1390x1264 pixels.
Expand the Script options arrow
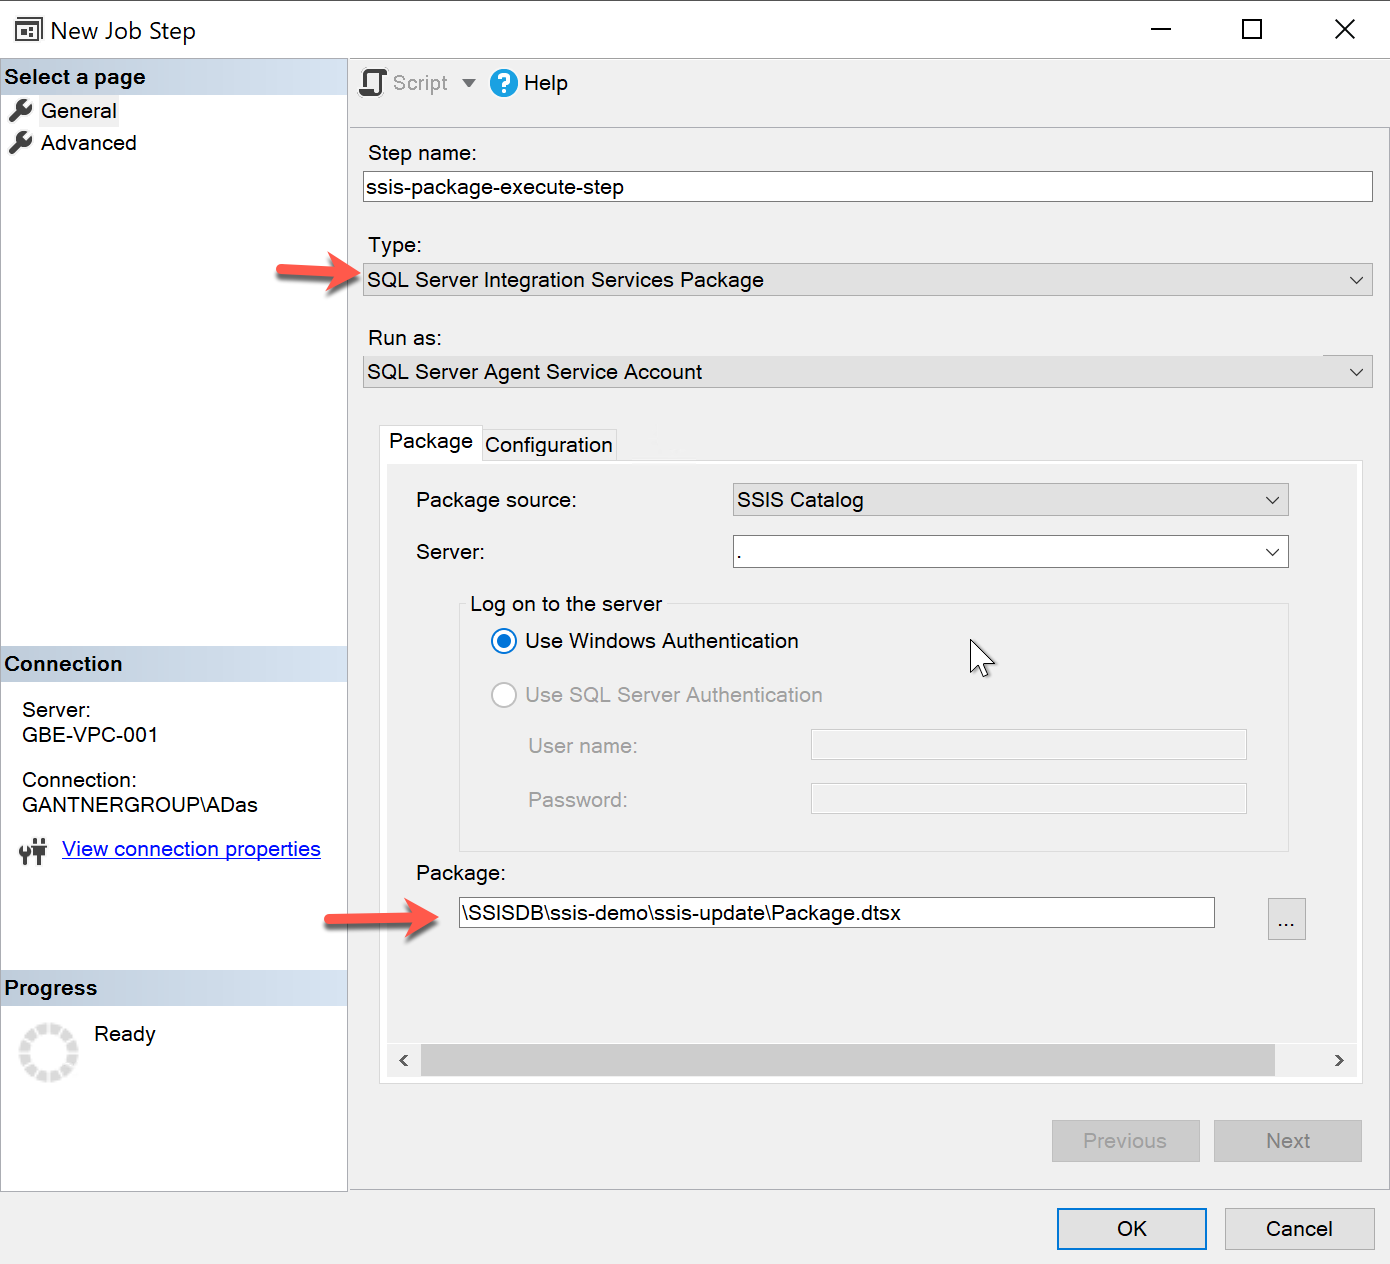[x=468, y=83]
